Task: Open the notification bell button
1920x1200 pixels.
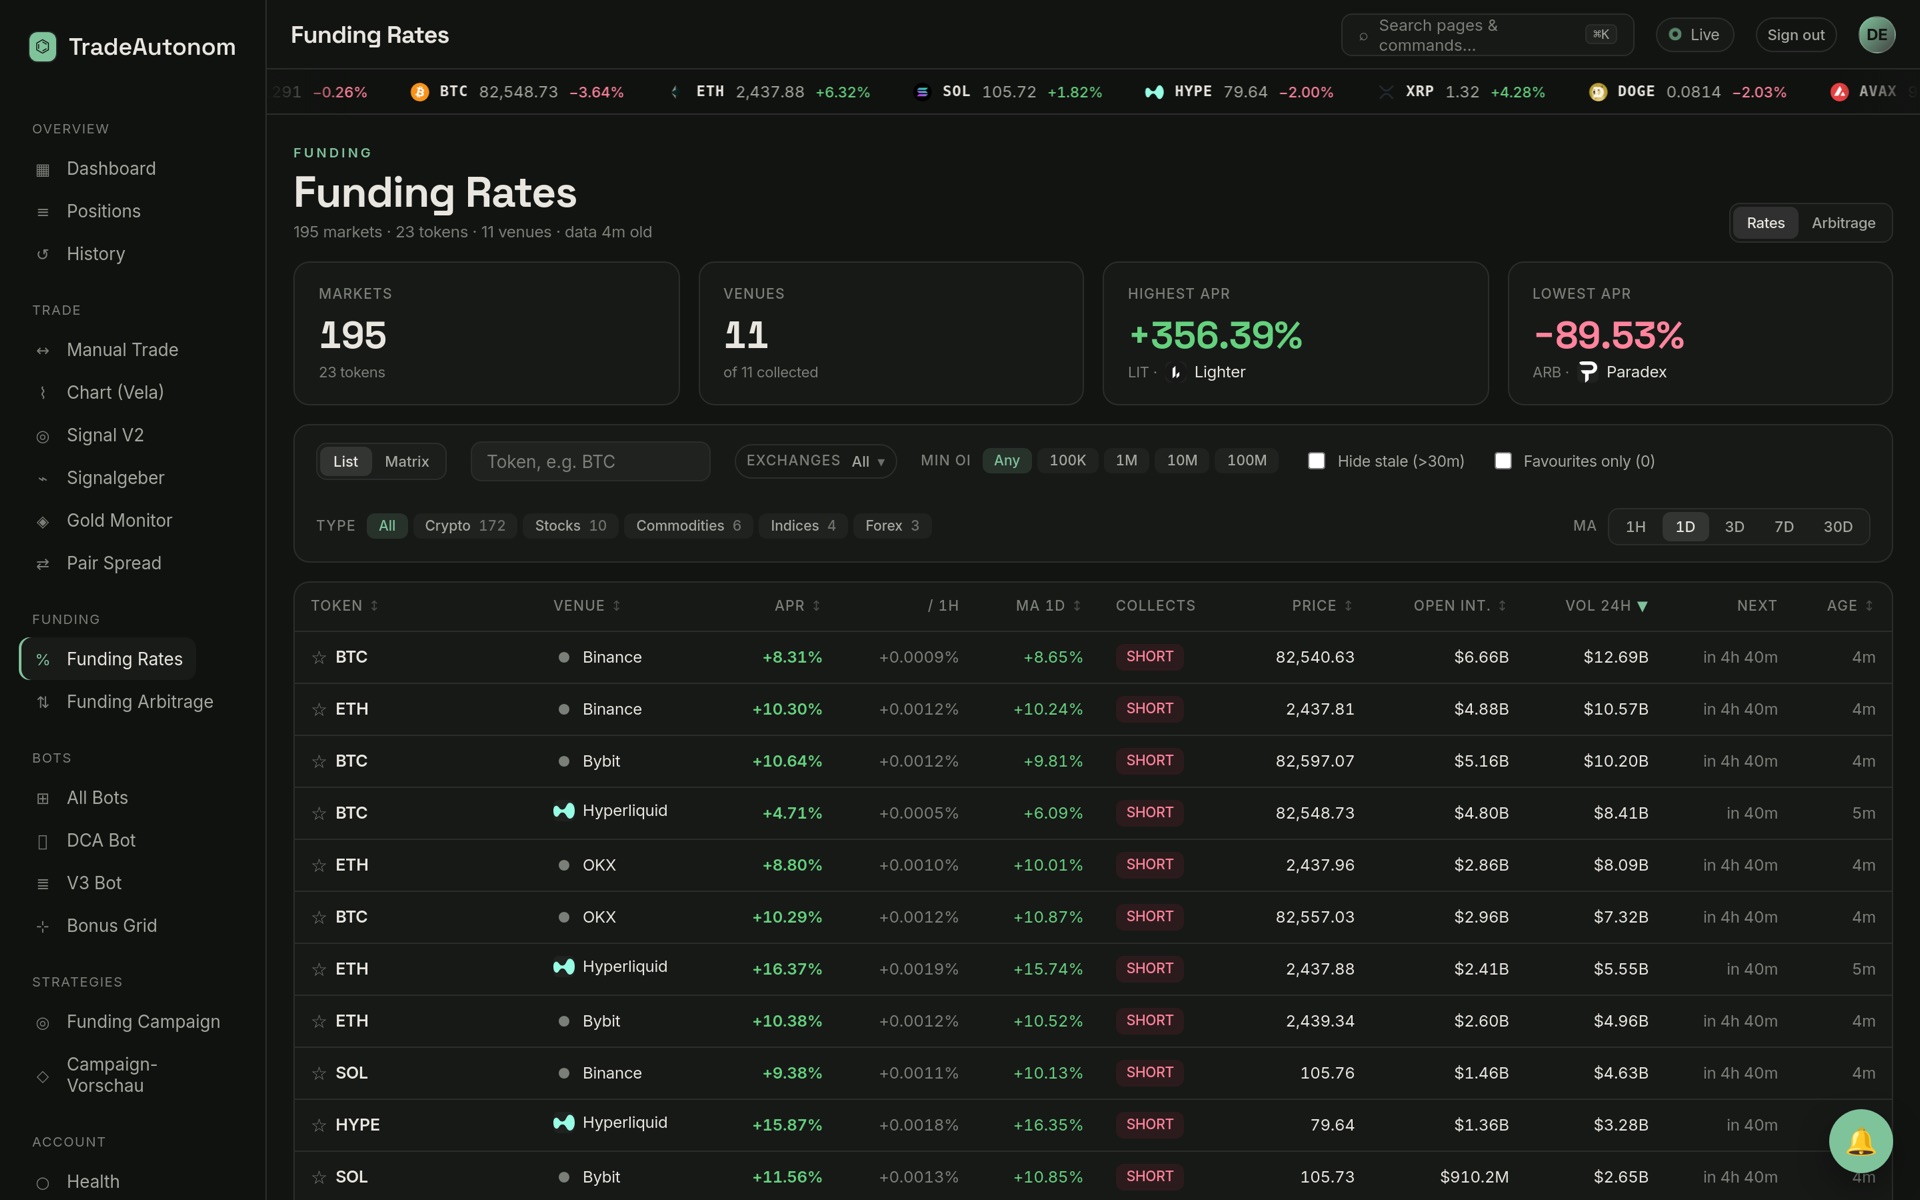Action: [1860, 1141]
